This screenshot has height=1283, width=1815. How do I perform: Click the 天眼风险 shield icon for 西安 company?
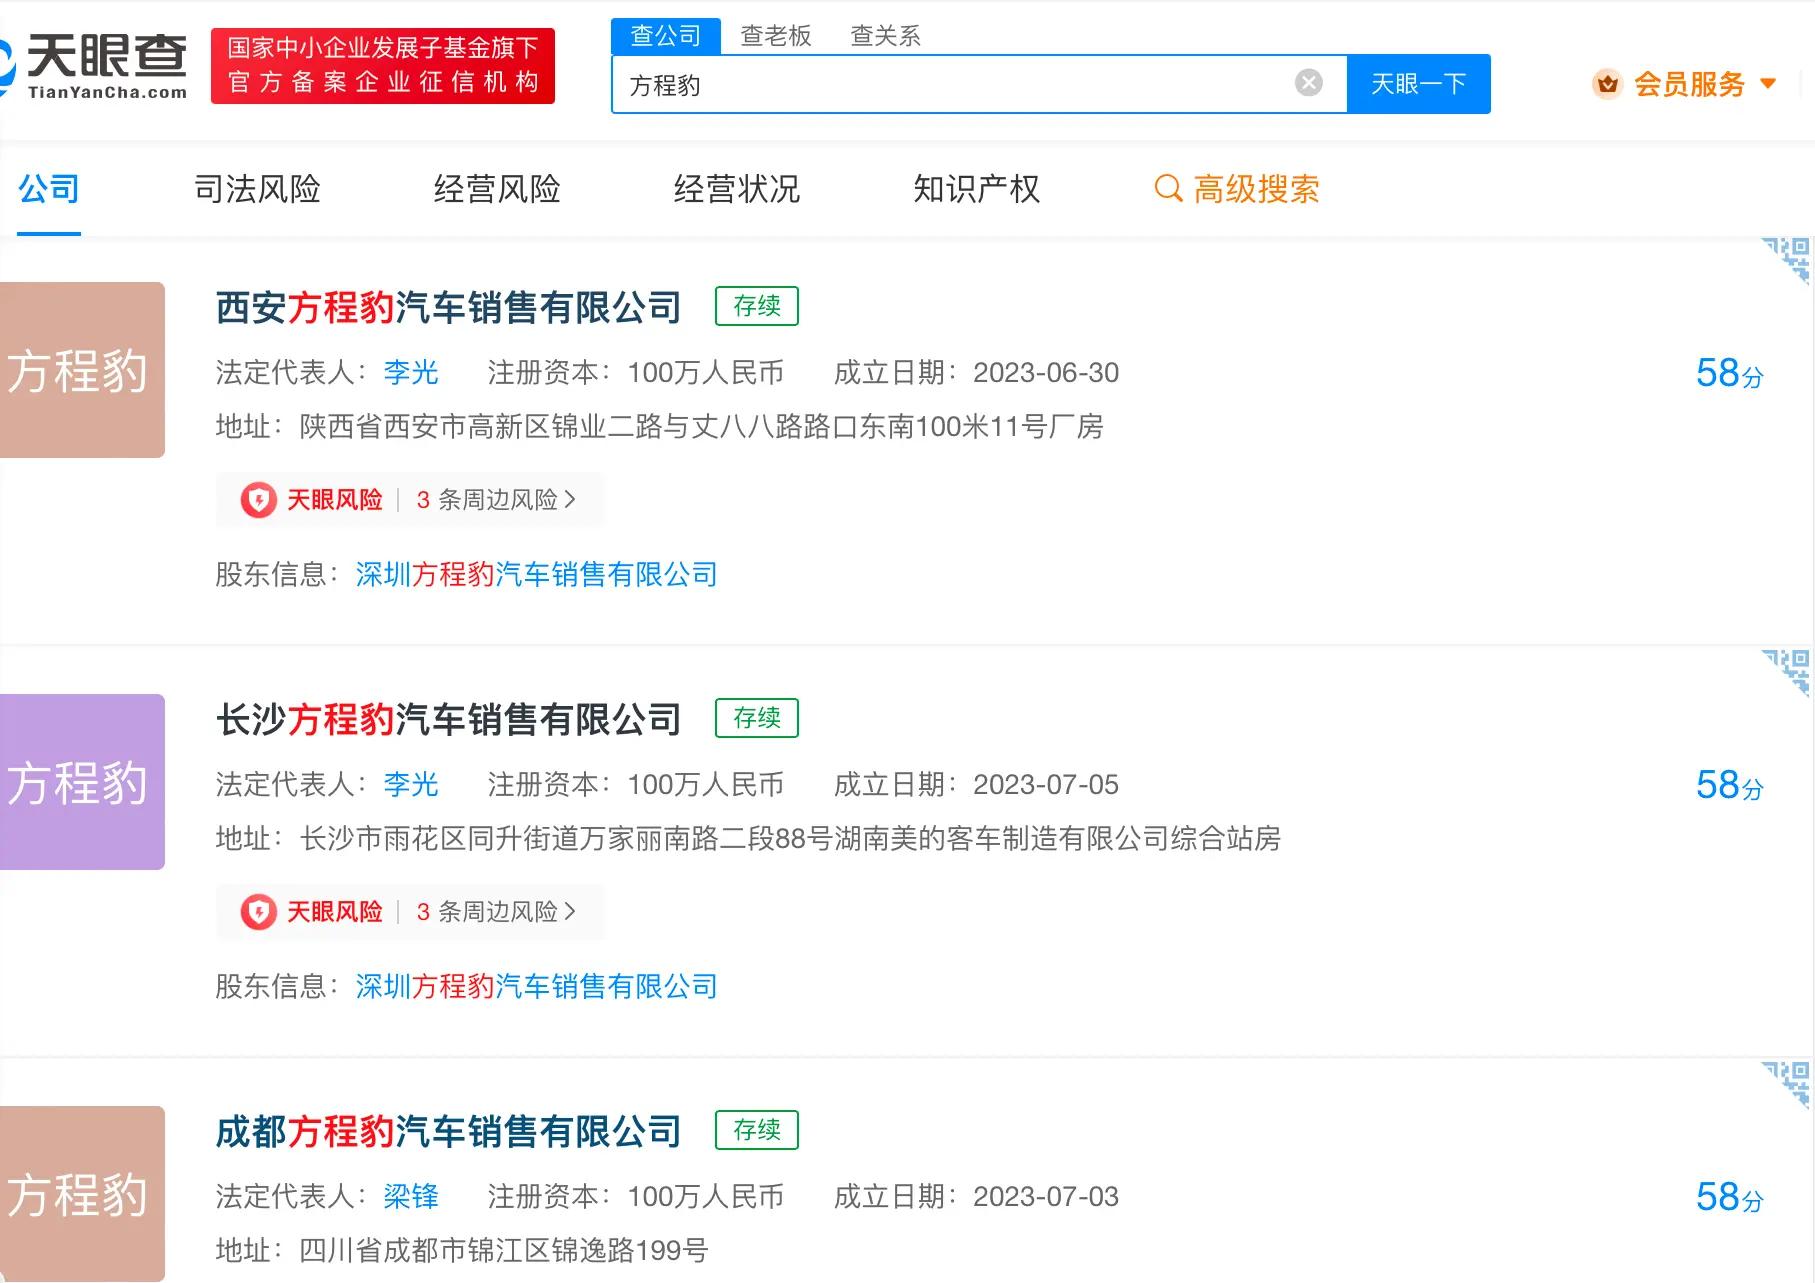click(259, 499)
